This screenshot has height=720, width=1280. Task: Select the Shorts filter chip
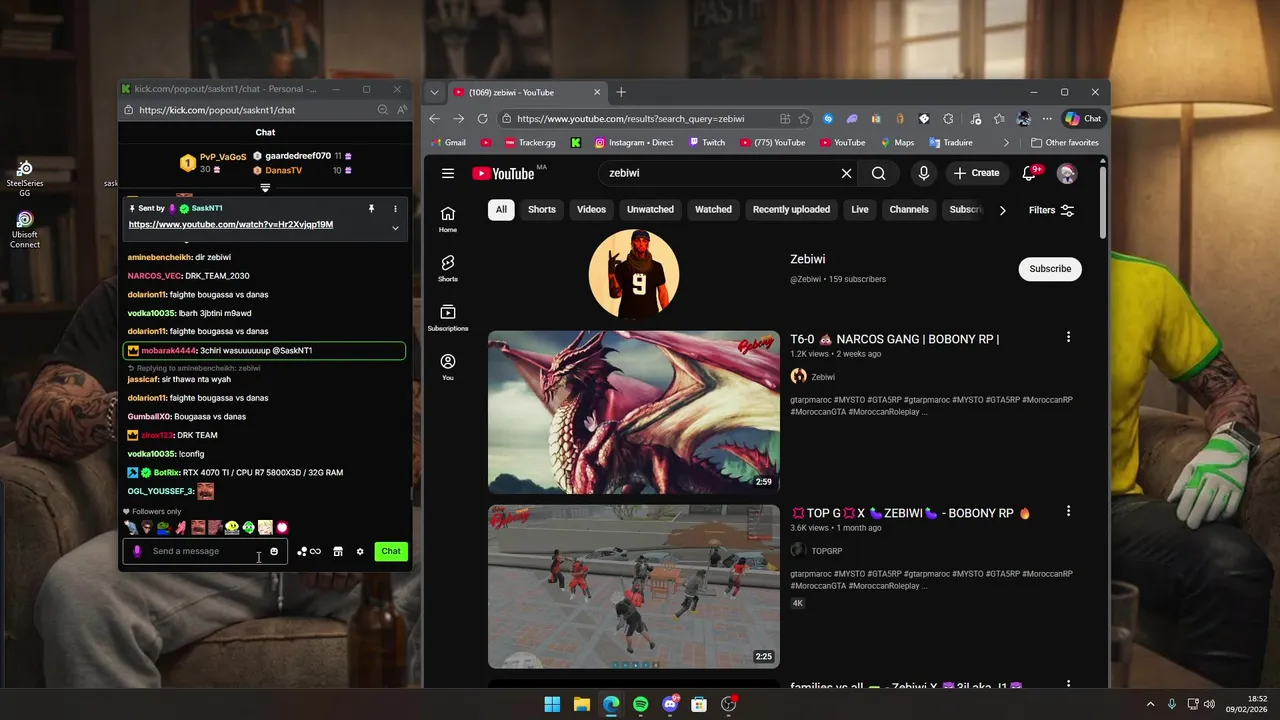point(542,210)
